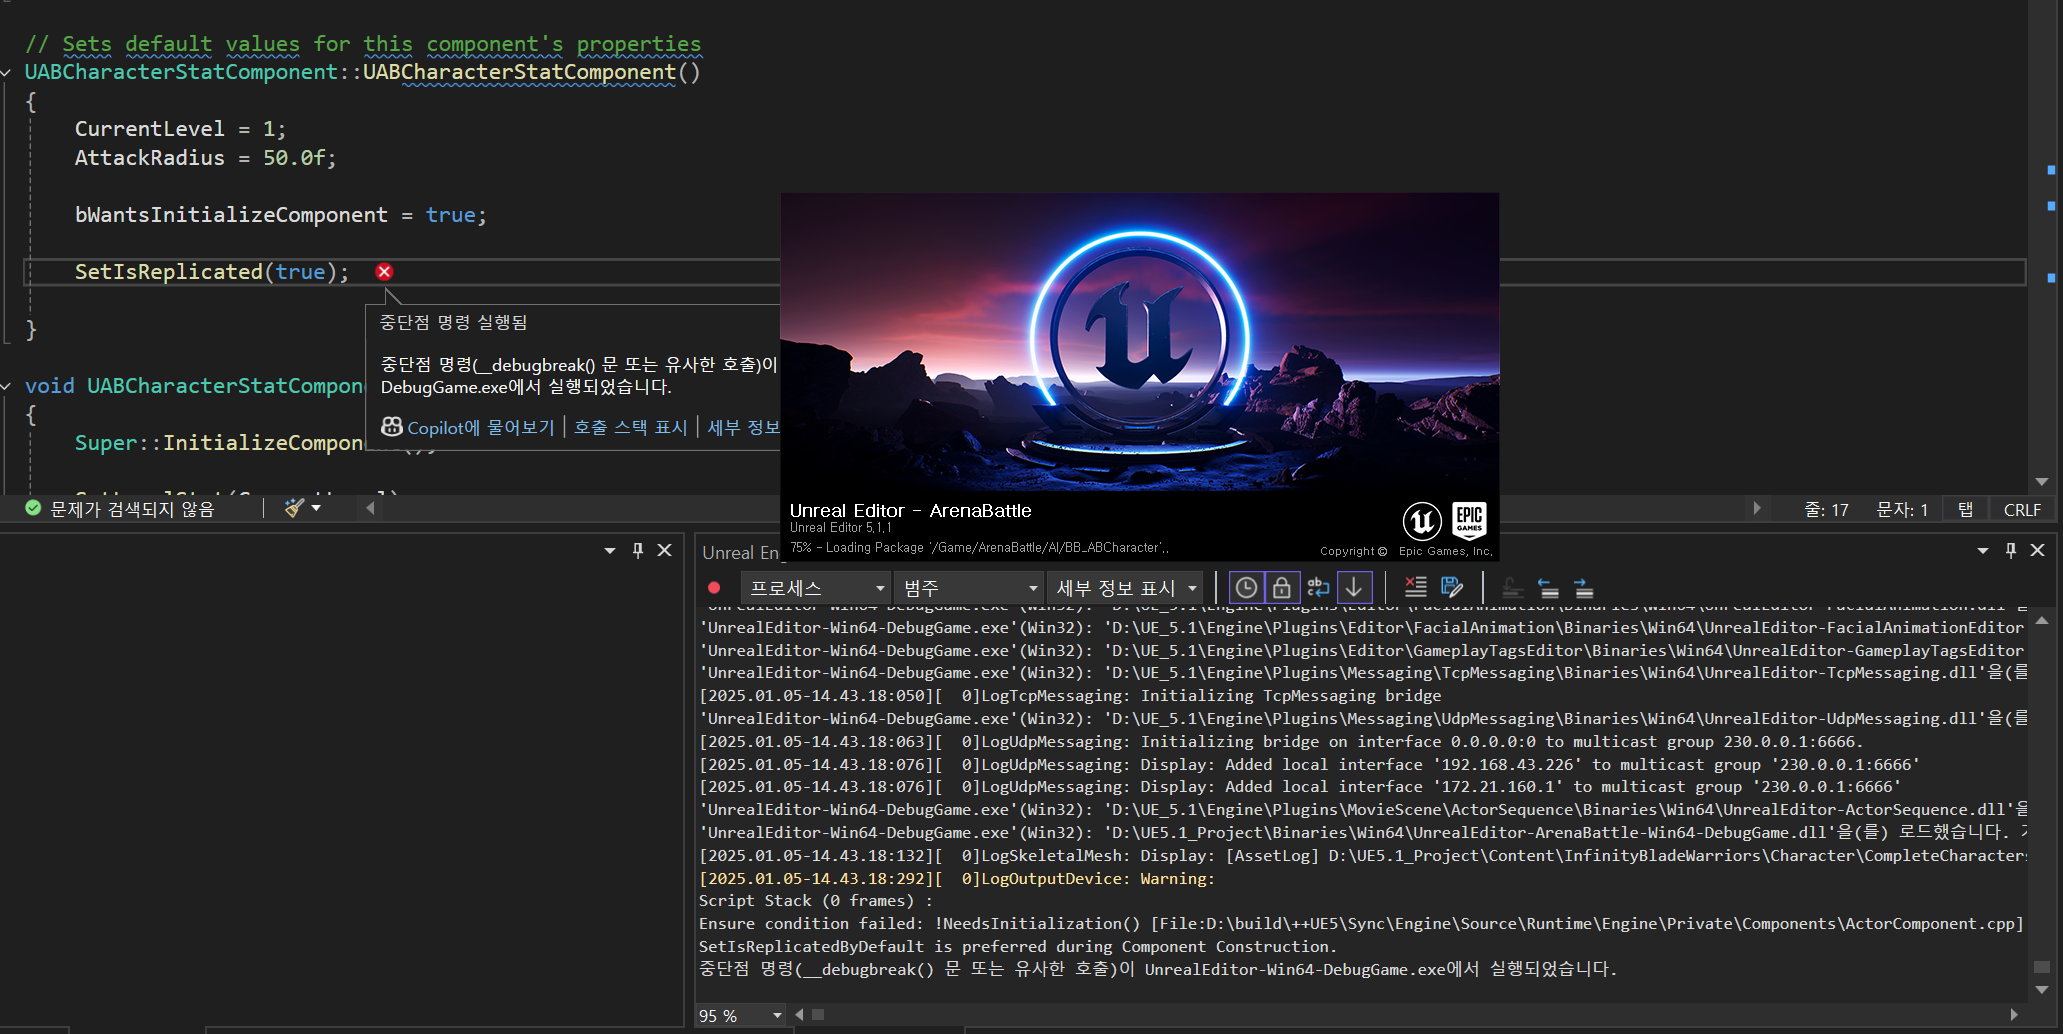This screenshot has width=2063, height=1034.
Task: Click the red breakpoint error icon beside SetIsReplicated
Action: click(384, 272)
